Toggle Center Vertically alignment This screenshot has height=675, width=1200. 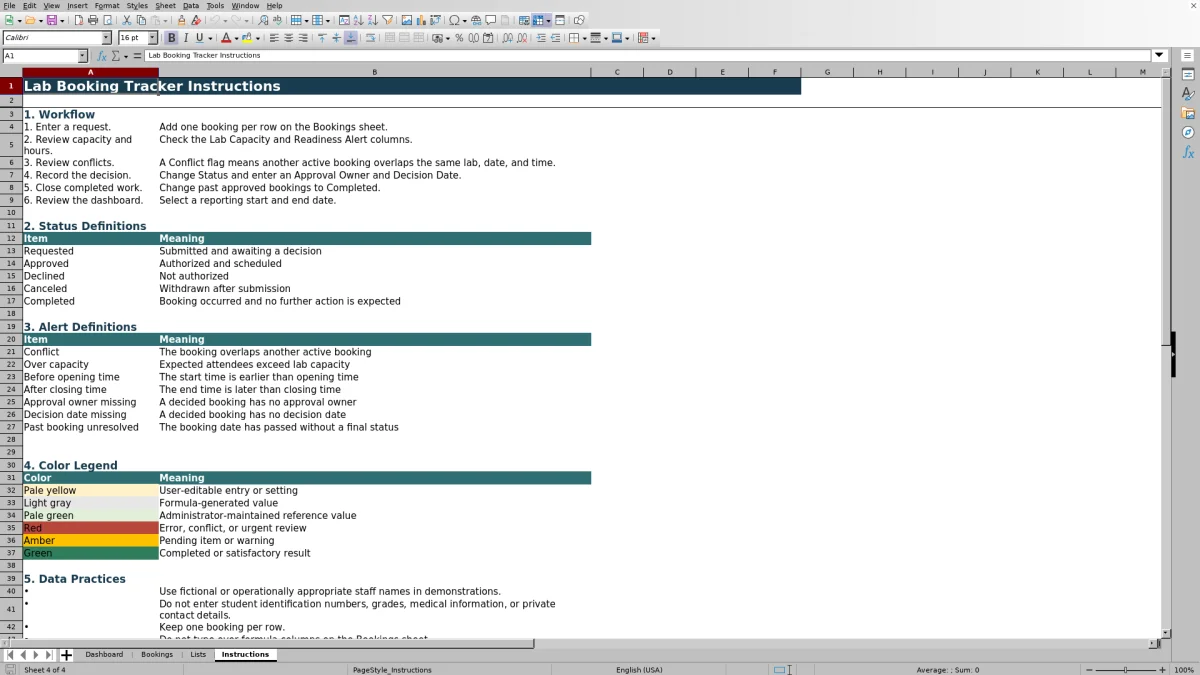point(336,38)
